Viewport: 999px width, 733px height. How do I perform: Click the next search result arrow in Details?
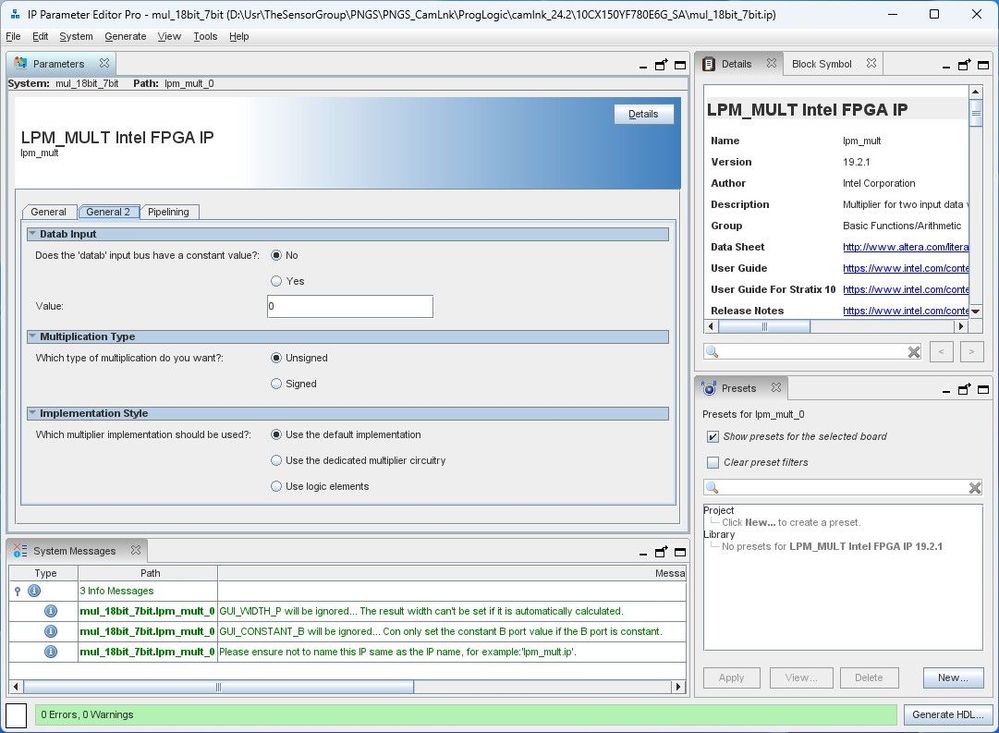tap(972, 351)
